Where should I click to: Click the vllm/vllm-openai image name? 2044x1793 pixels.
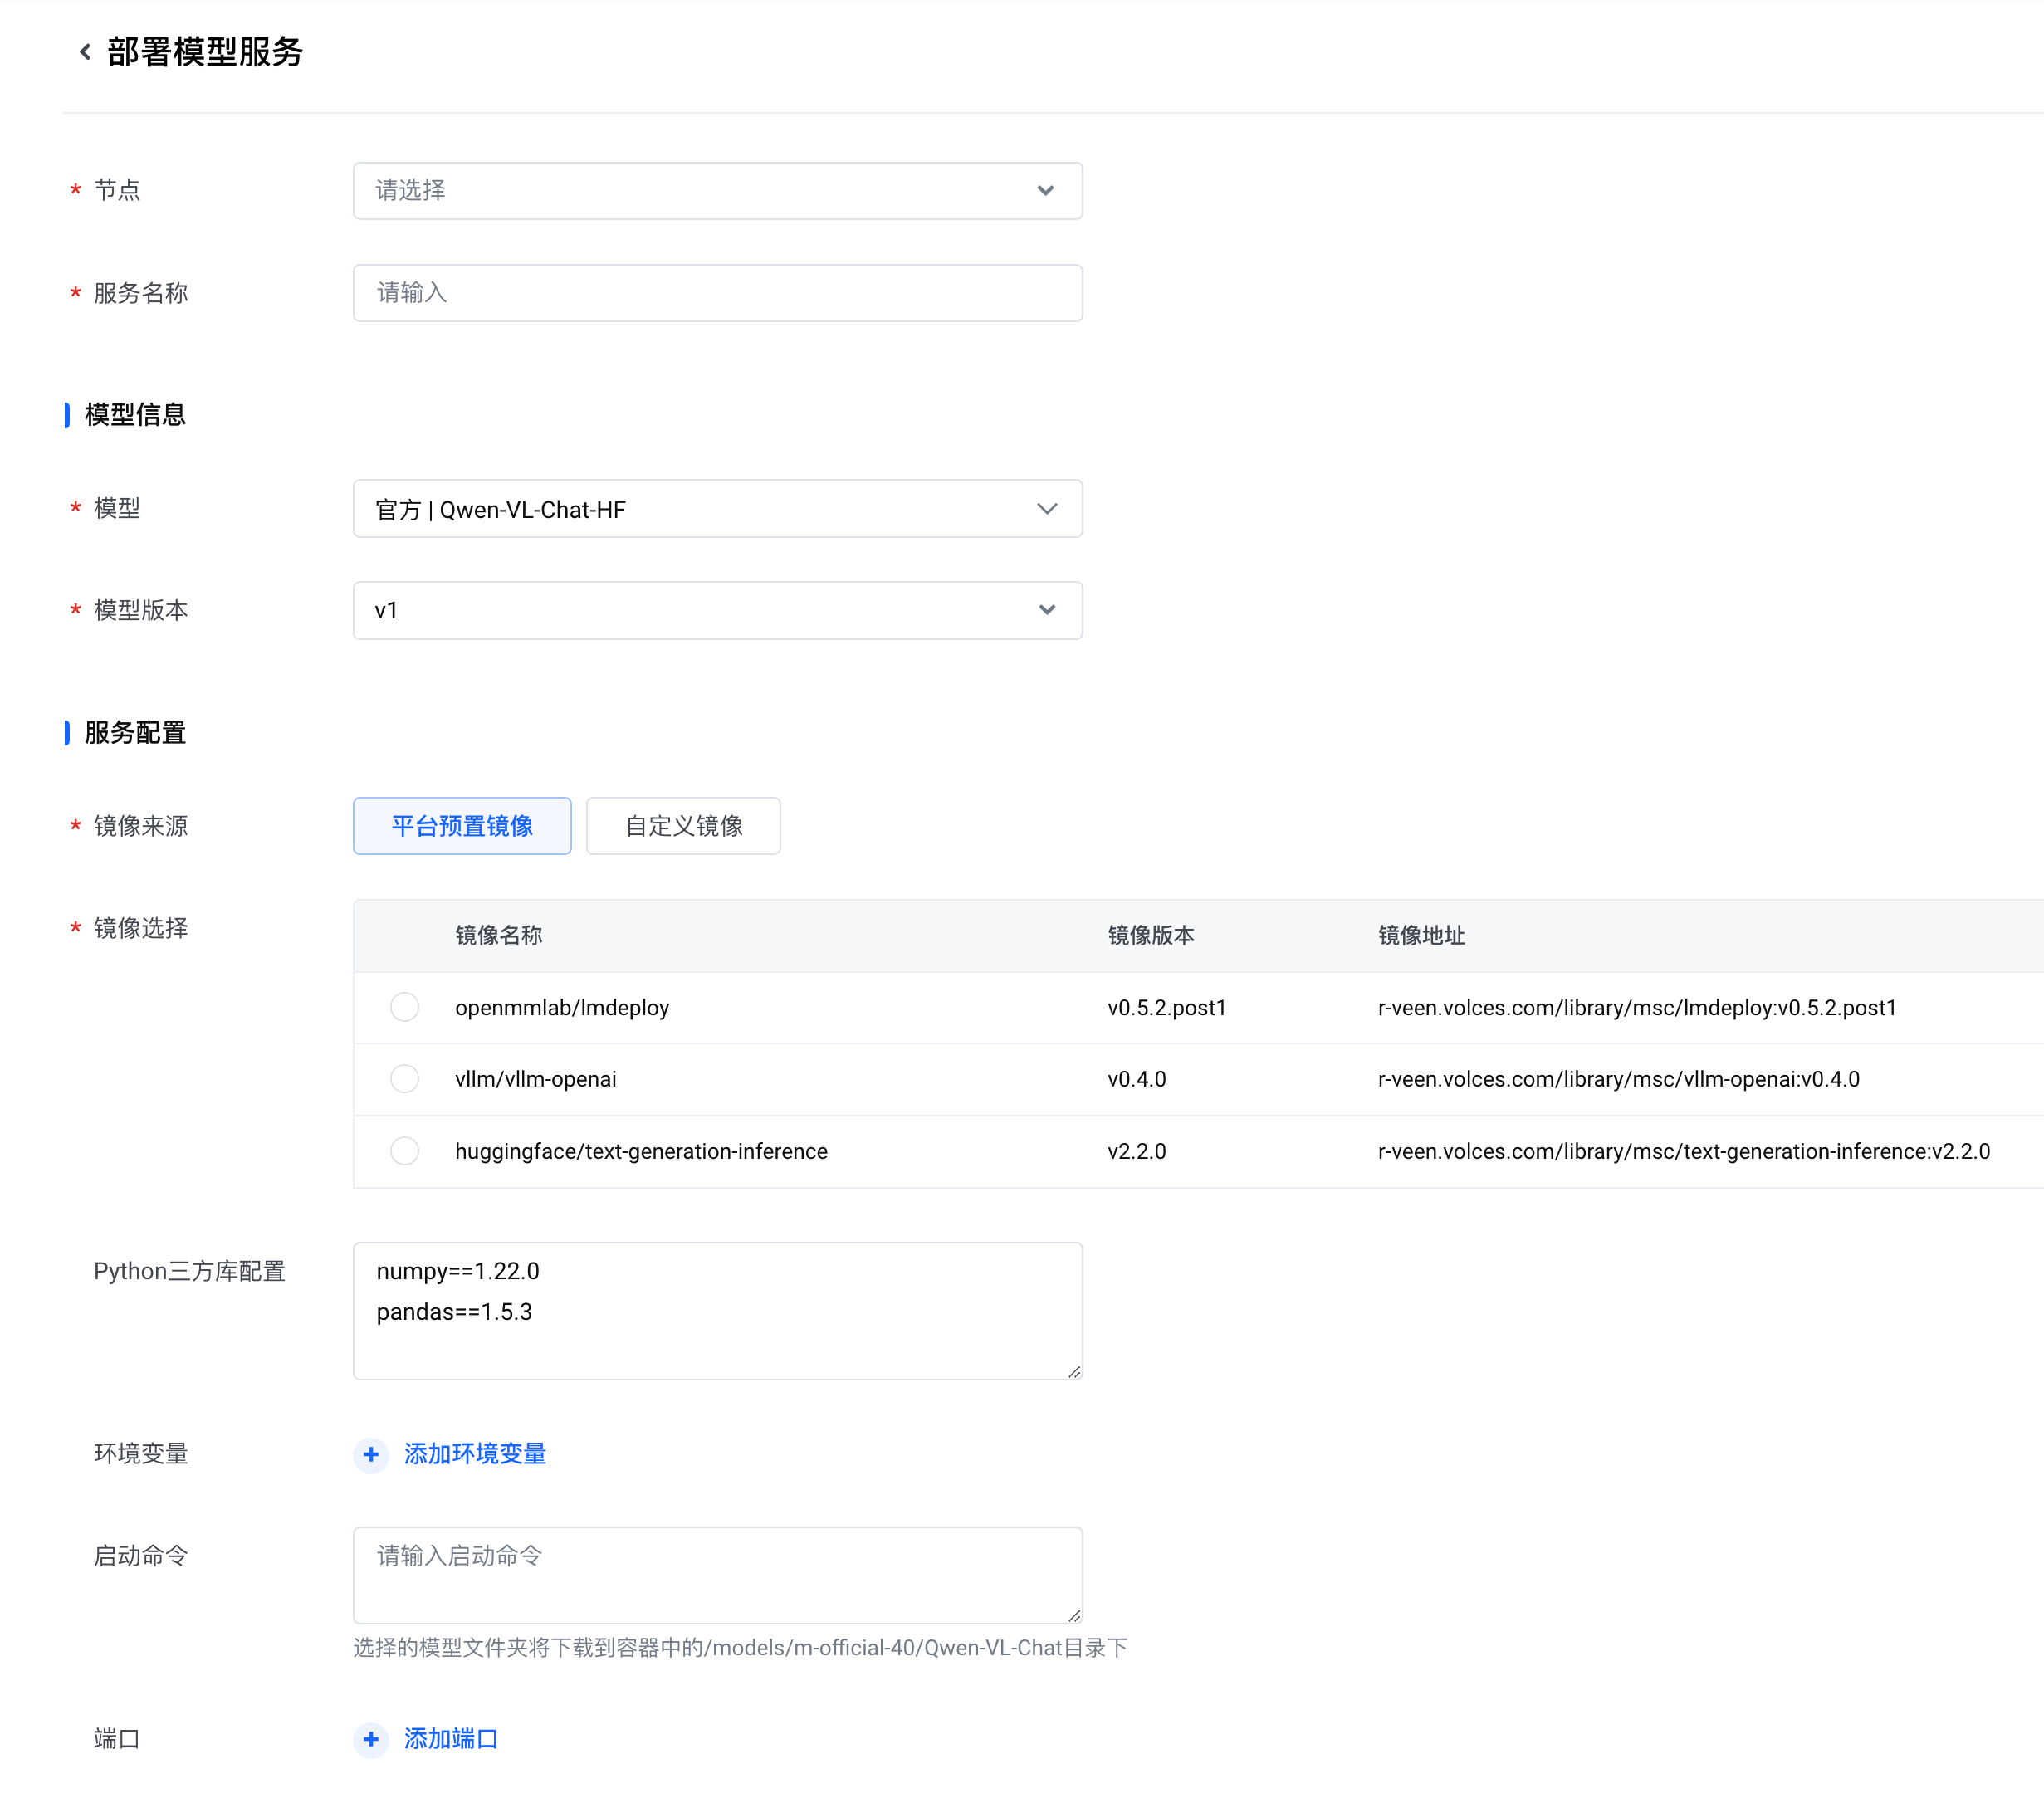(x=535, y=1080)
